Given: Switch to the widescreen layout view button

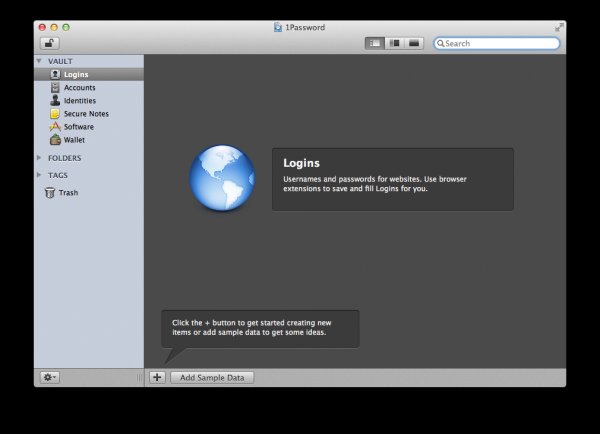Looking at the screenshot, I should (x=414, y=43).
